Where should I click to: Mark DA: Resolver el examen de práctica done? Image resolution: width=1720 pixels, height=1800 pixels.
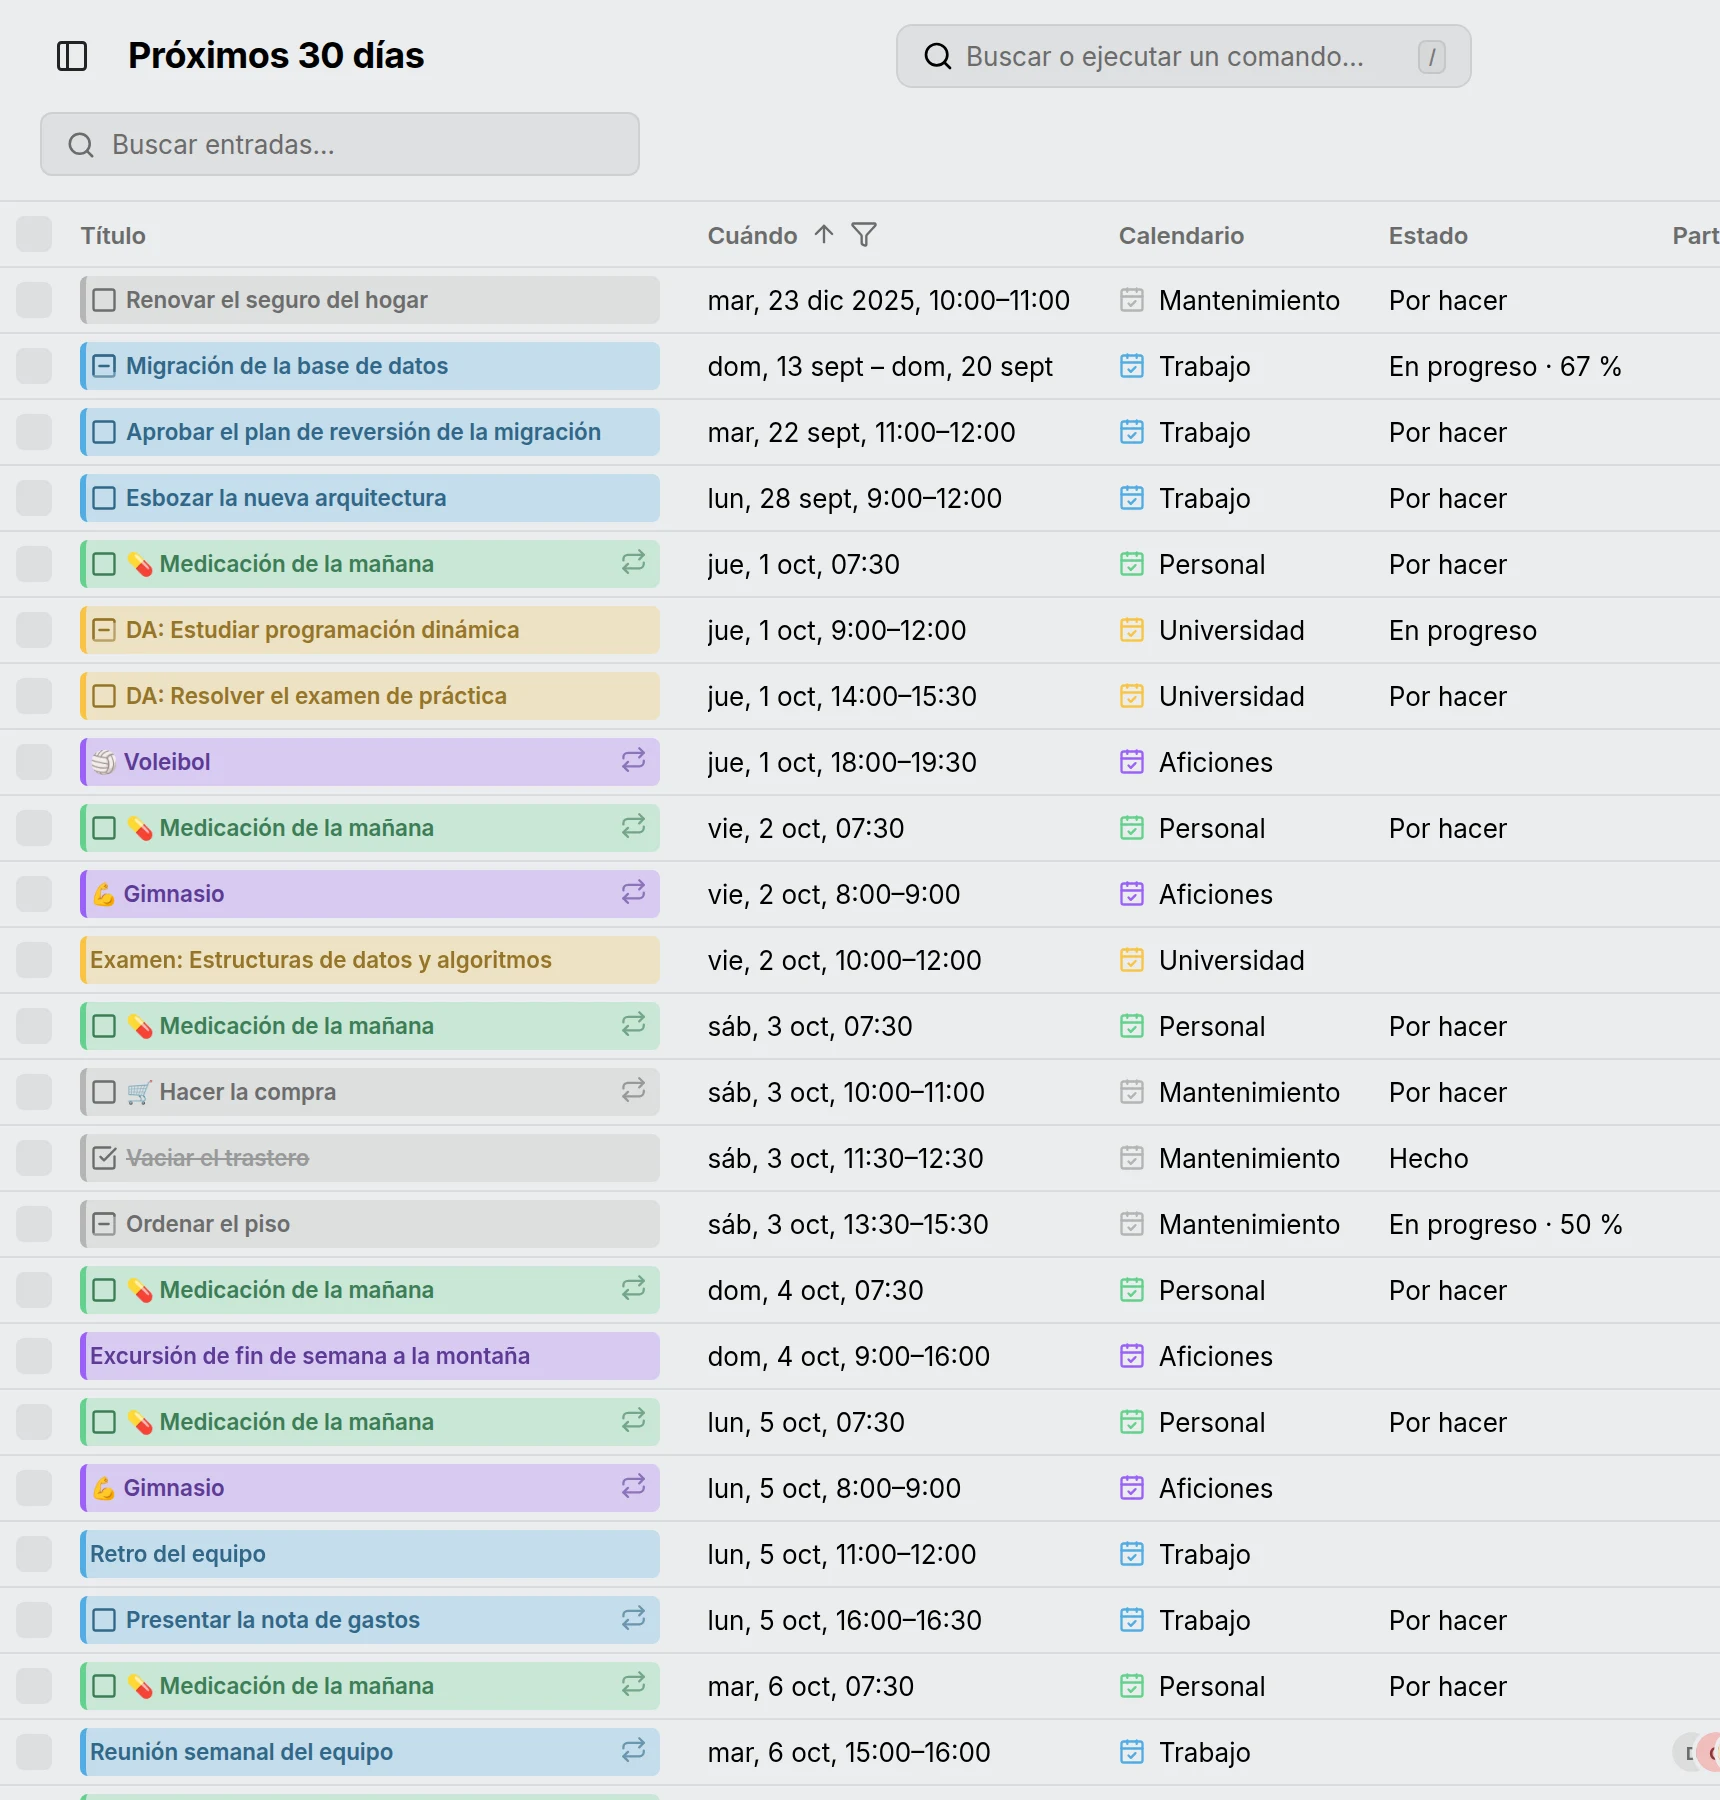point(104,696)
